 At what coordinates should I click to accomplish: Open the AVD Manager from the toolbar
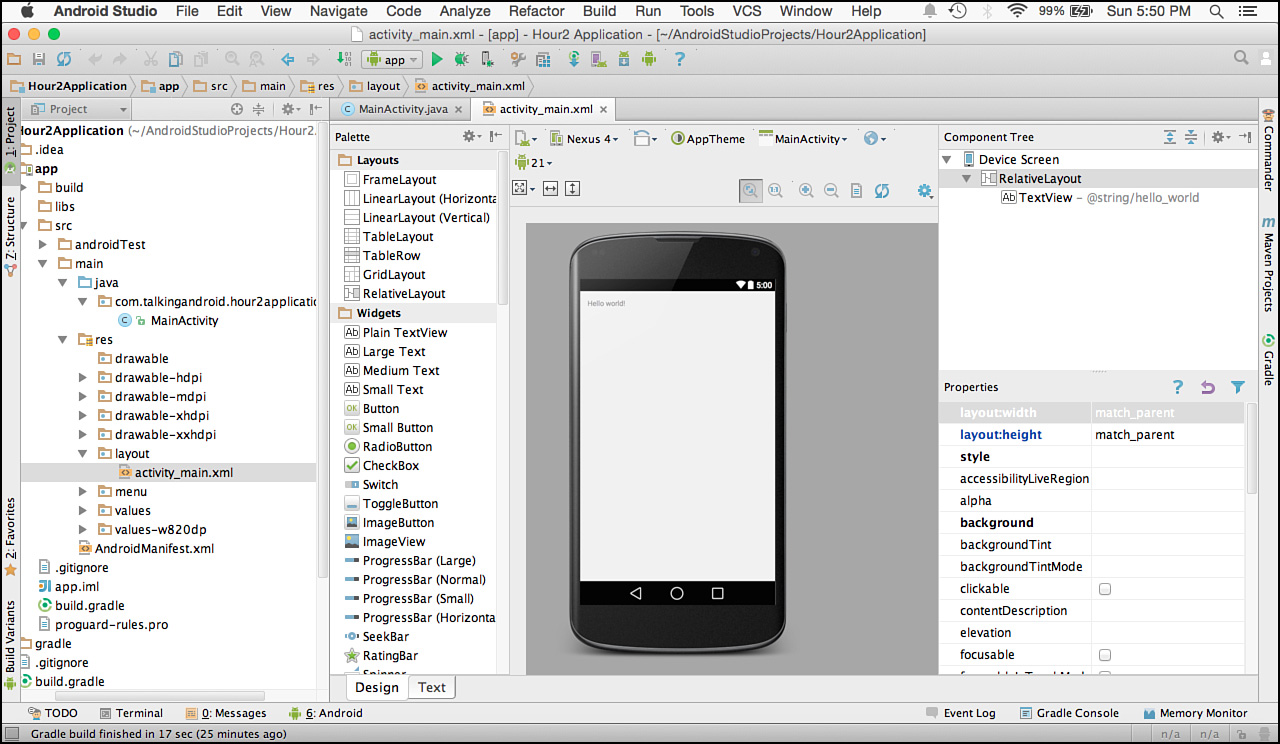tap(599, 60)
